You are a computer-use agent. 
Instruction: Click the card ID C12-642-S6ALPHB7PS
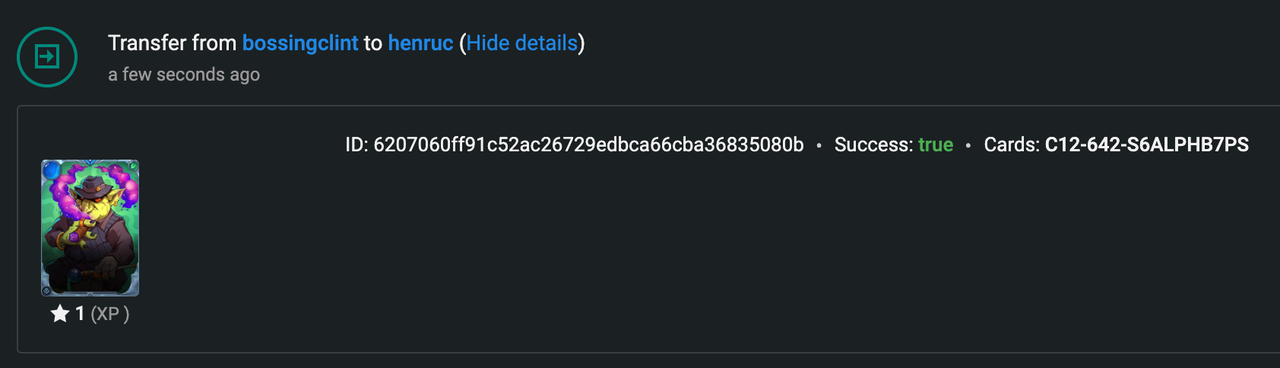(x=1147, y=145)
